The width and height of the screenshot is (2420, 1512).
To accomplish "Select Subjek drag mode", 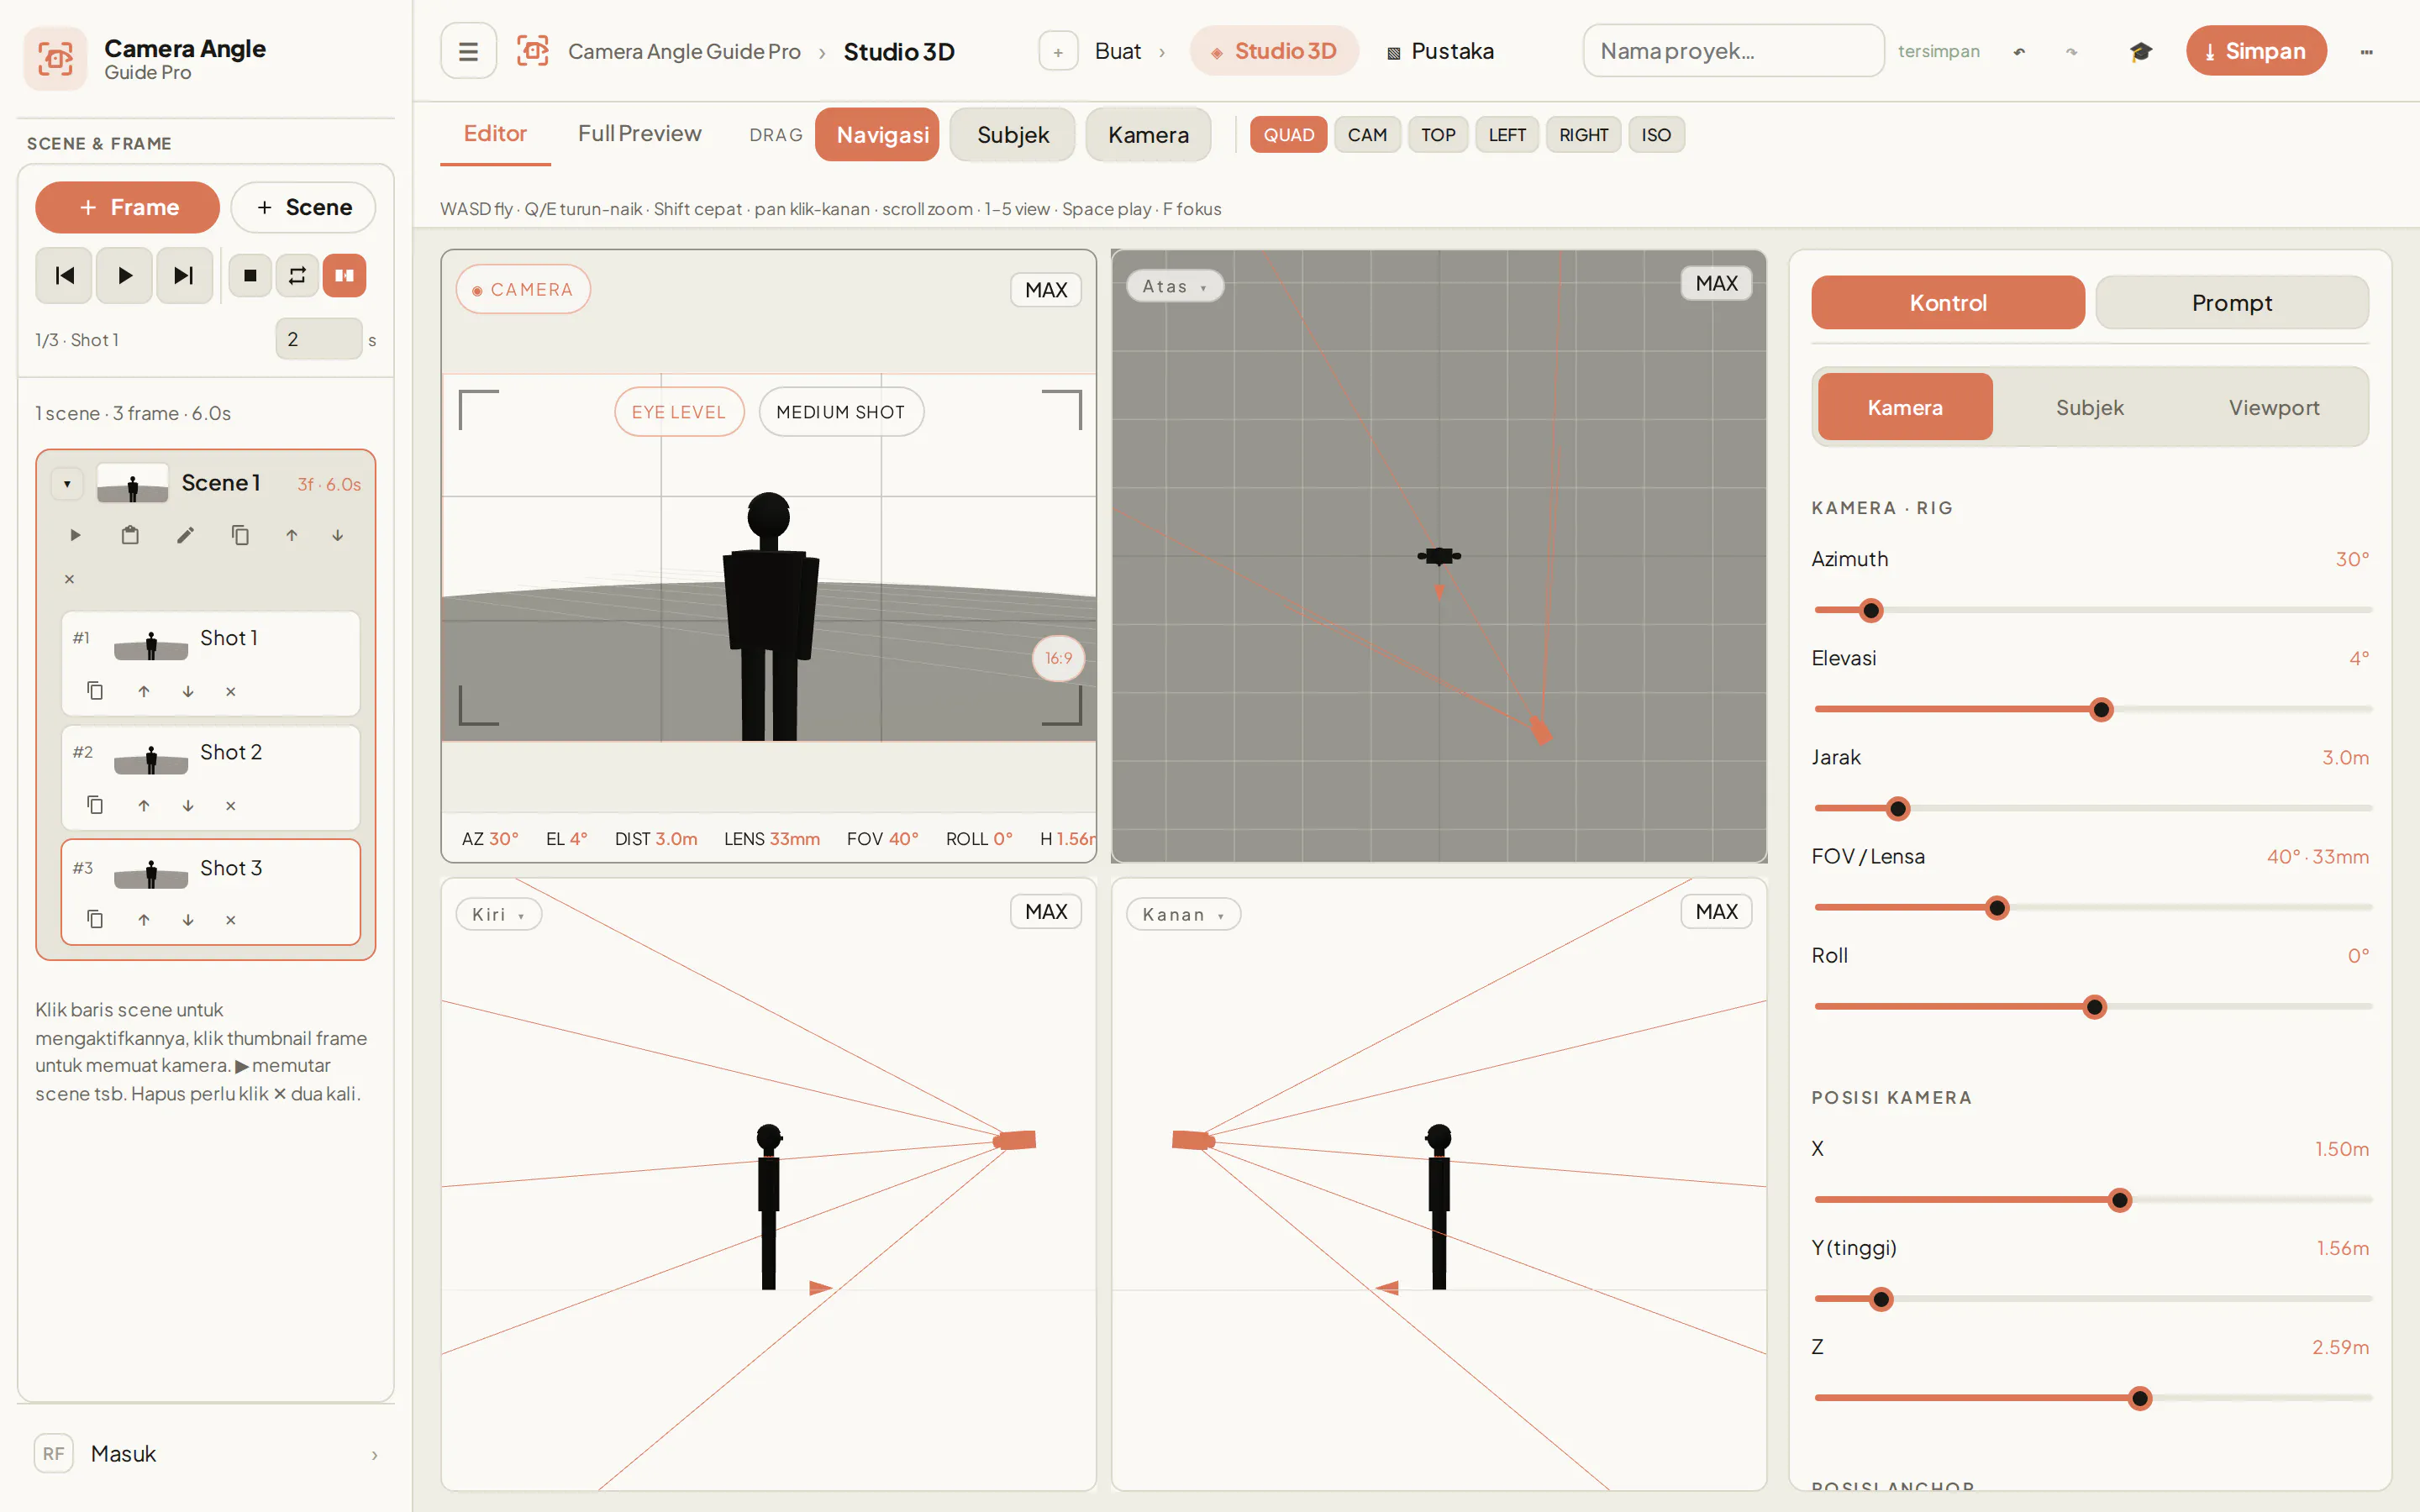I will pos(1012,135).
